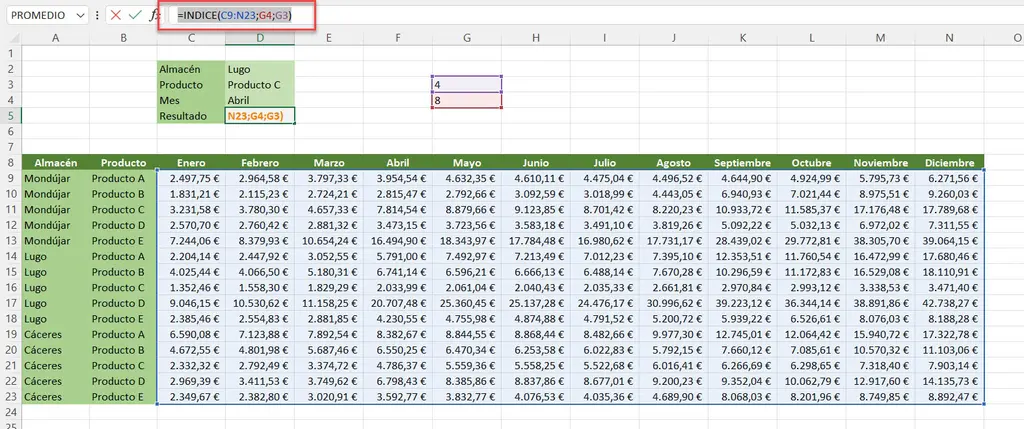This screenshot has width=1024, height=429.
Task: Open the Name Box dropdown arrow
Action: point(80,15)
